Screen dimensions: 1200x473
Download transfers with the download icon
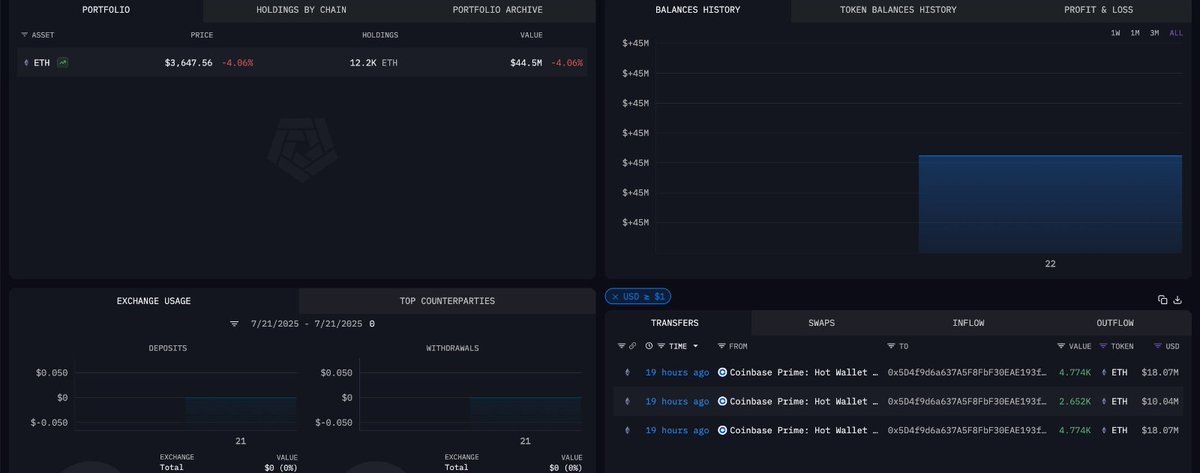[x=1180, y=299]
